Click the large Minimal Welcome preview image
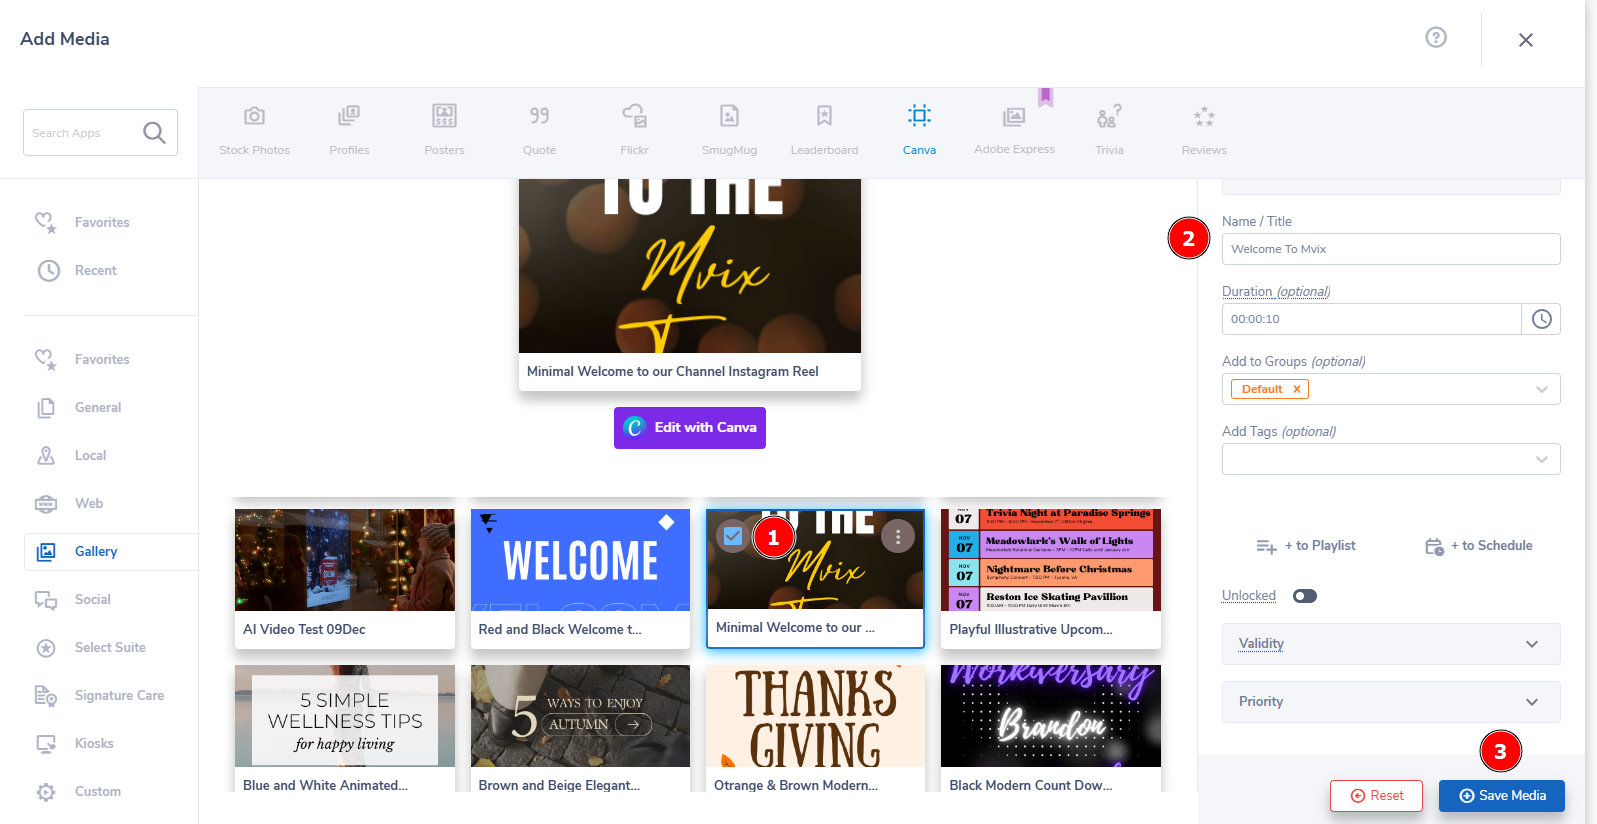1597x824 pixels. point(690,266)
